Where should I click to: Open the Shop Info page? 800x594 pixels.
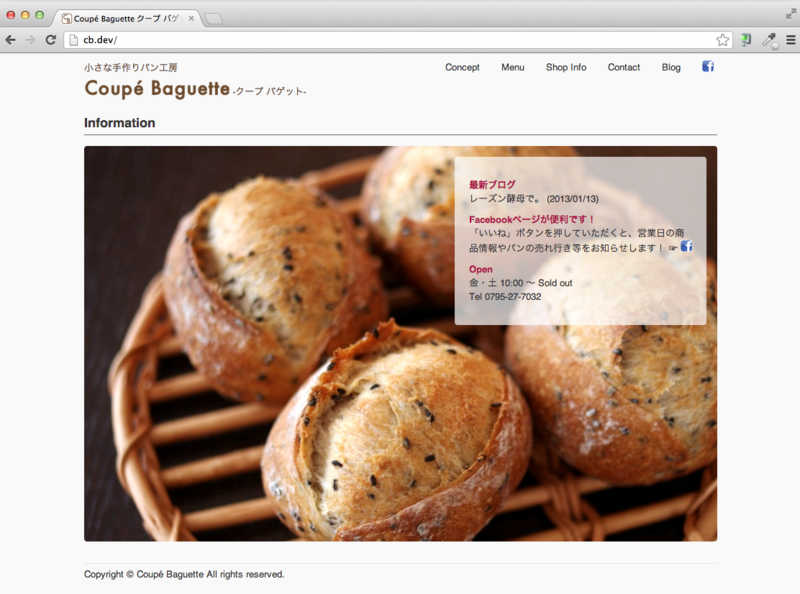coord(565,67)
